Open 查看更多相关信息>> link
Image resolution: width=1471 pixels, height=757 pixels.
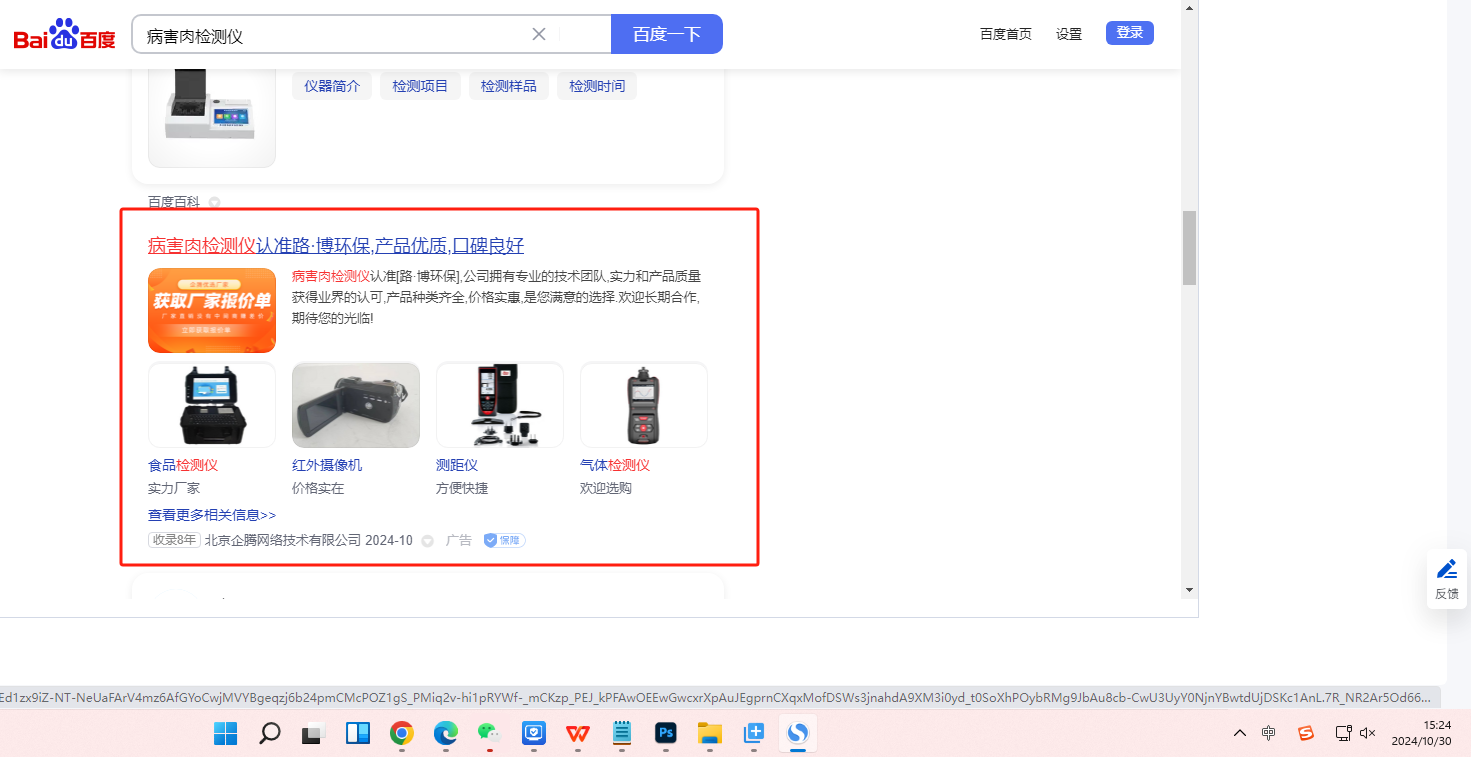212,515
